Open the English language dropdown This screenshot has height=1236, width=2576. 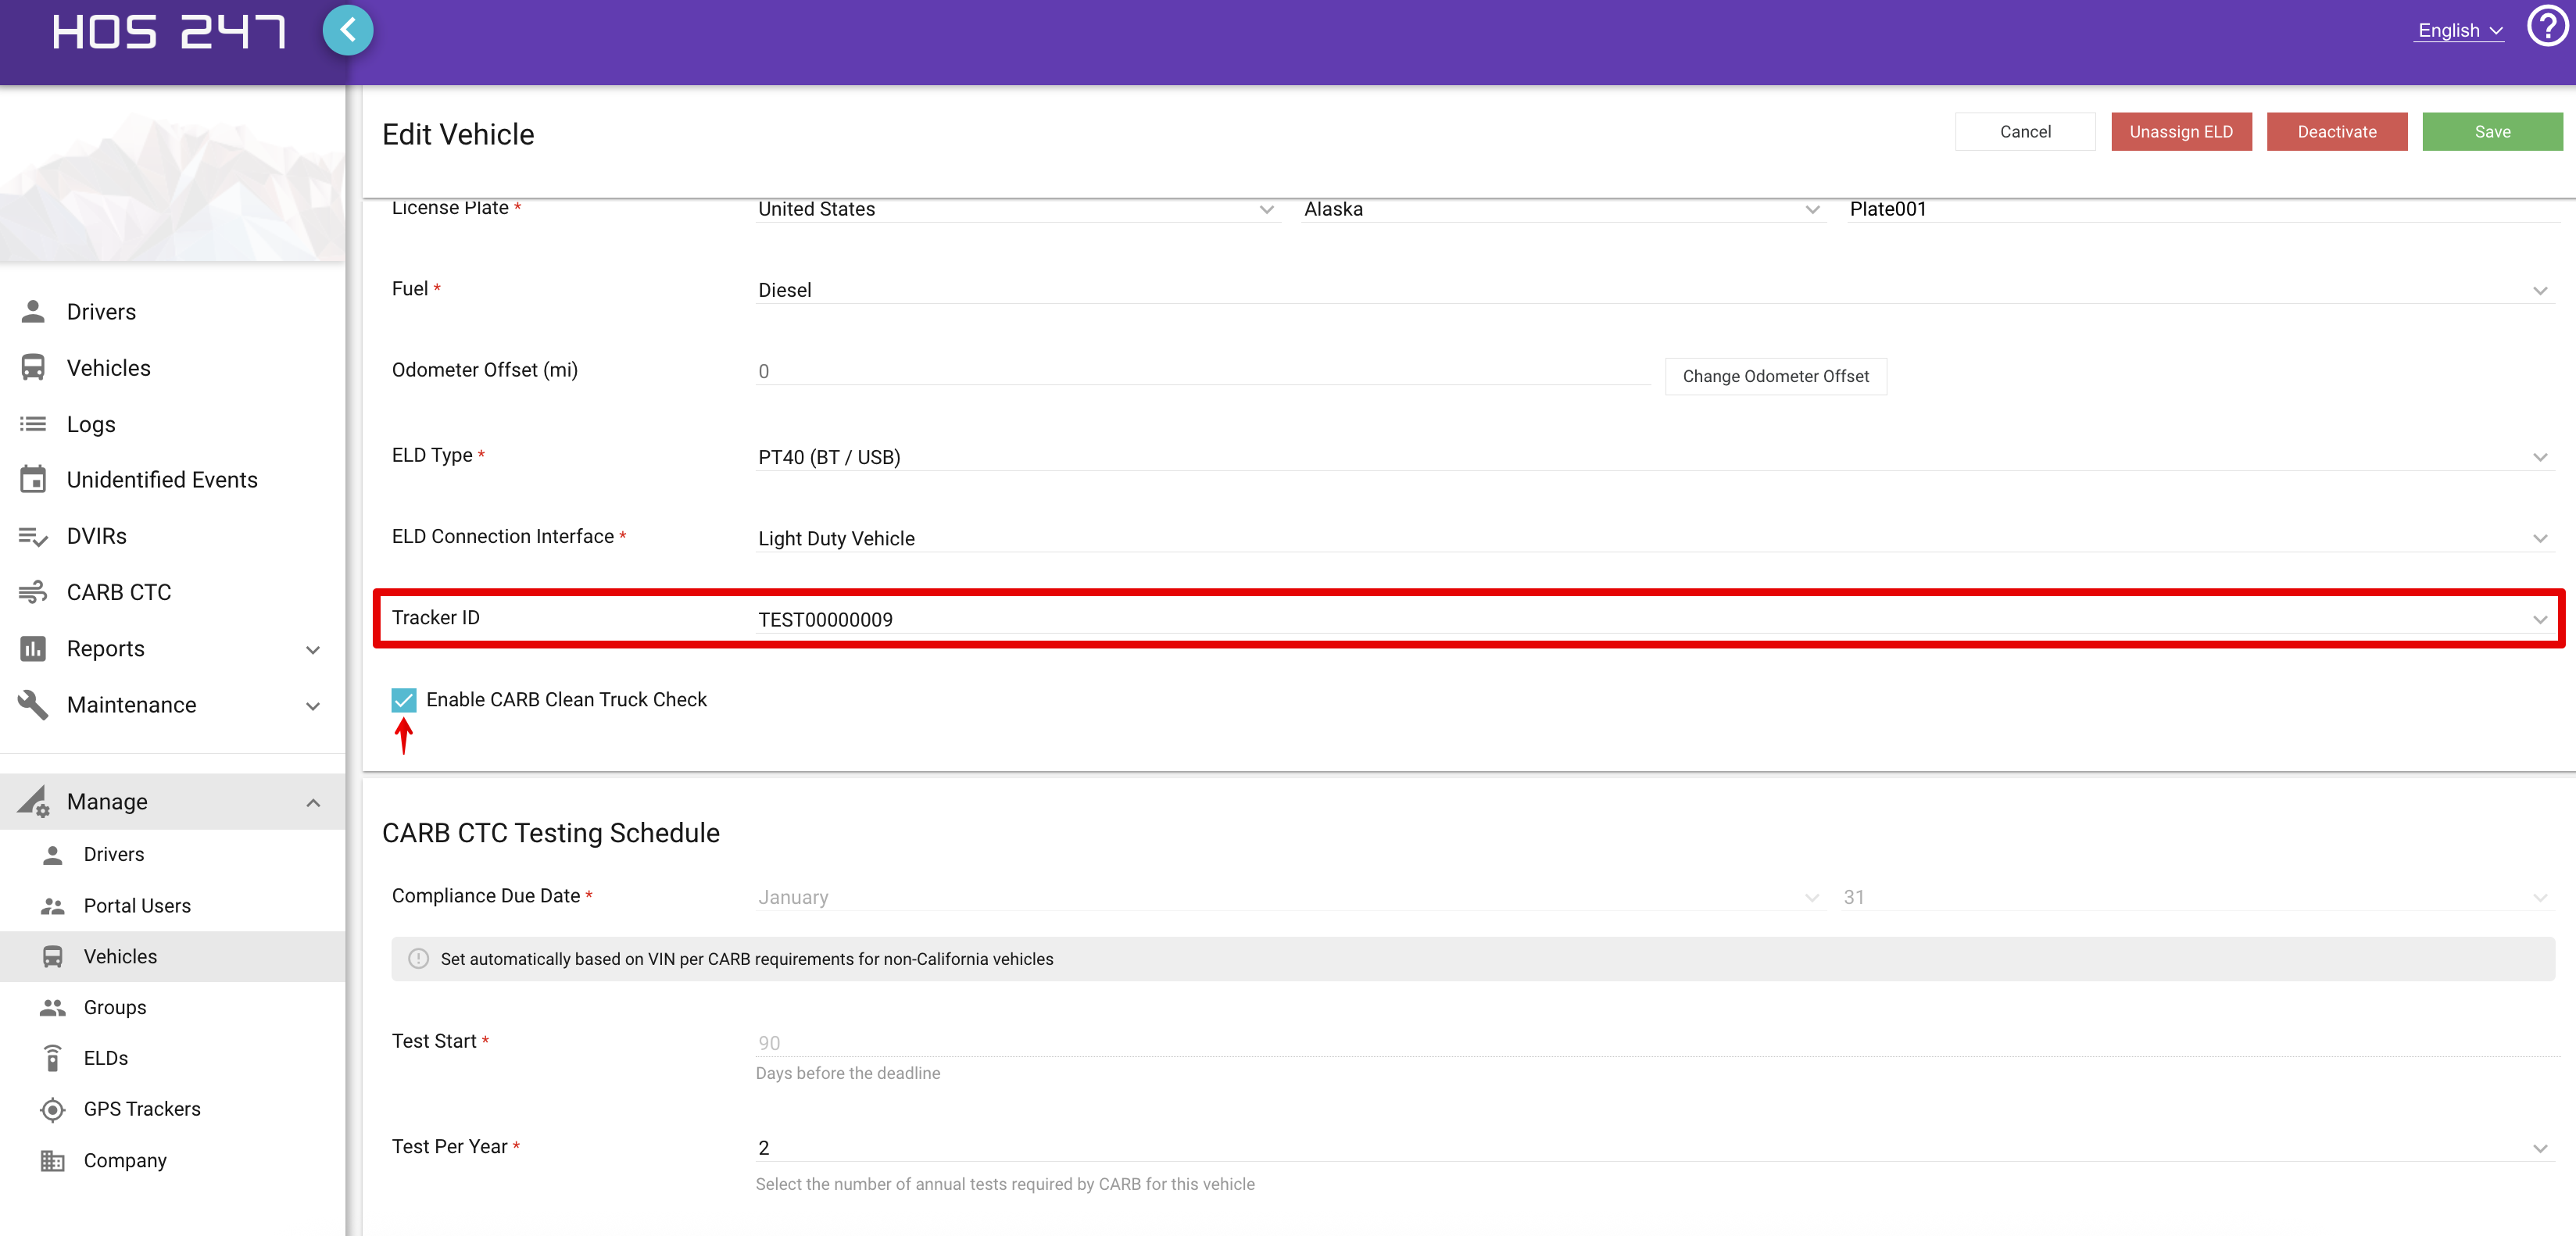[x=2459, y=30]
